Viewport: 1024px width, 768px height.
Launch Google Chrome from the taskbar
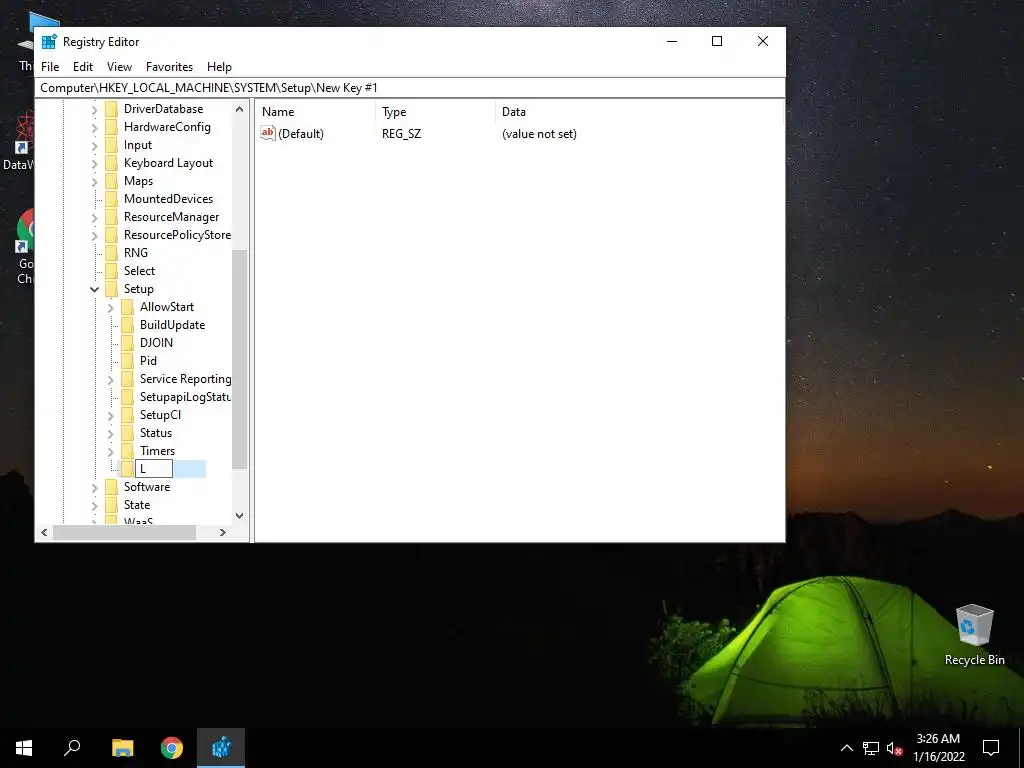[x=172, y=748]
